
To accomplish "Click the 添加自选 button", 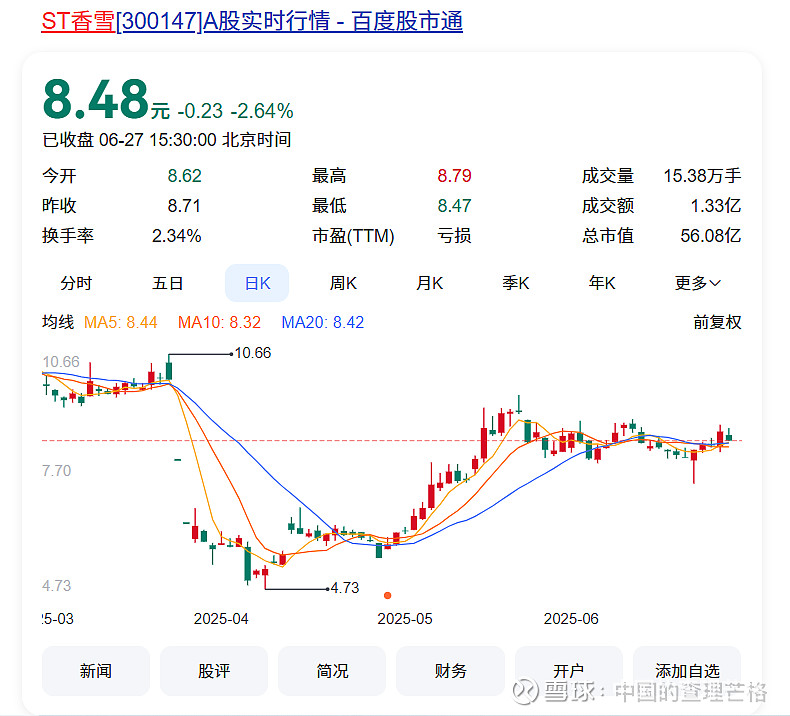I will pyautogui.click(x=687, y=671).
